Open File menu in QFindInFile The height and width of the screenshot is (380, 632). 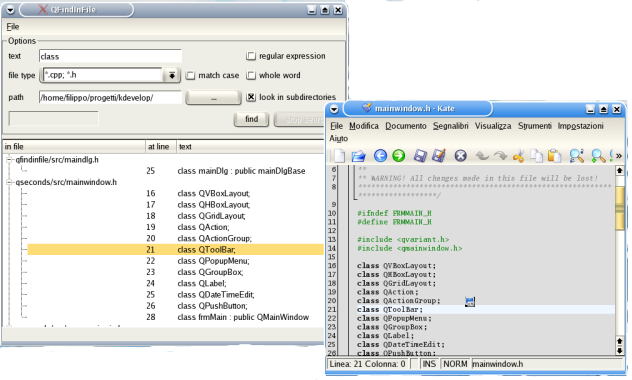pos(12,27)
